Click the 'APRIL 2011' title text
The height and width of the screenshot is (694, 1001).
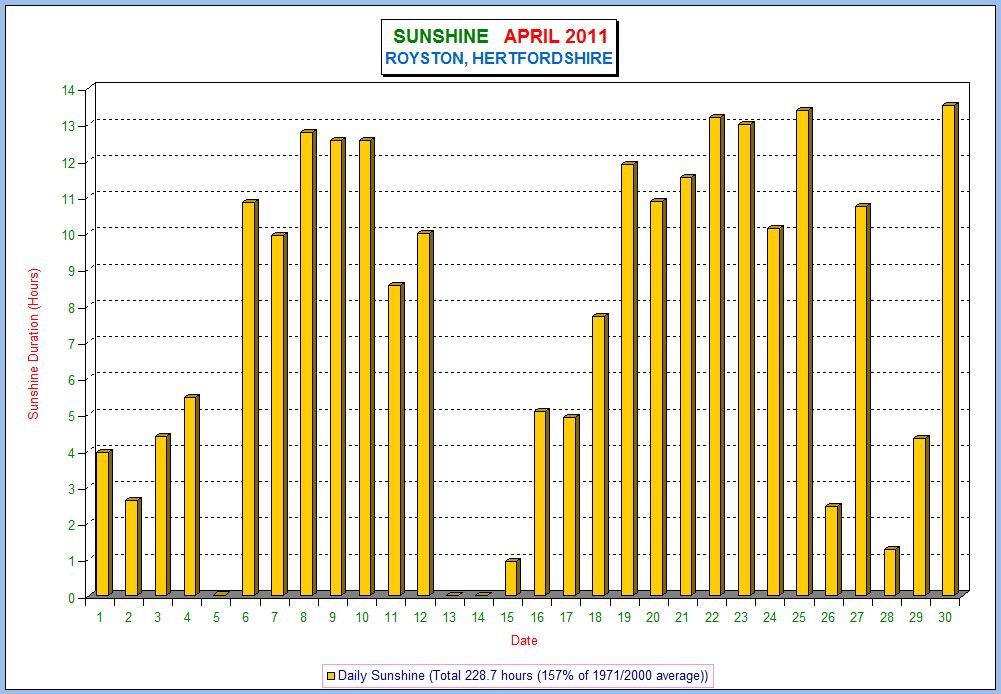click(555, 36)
